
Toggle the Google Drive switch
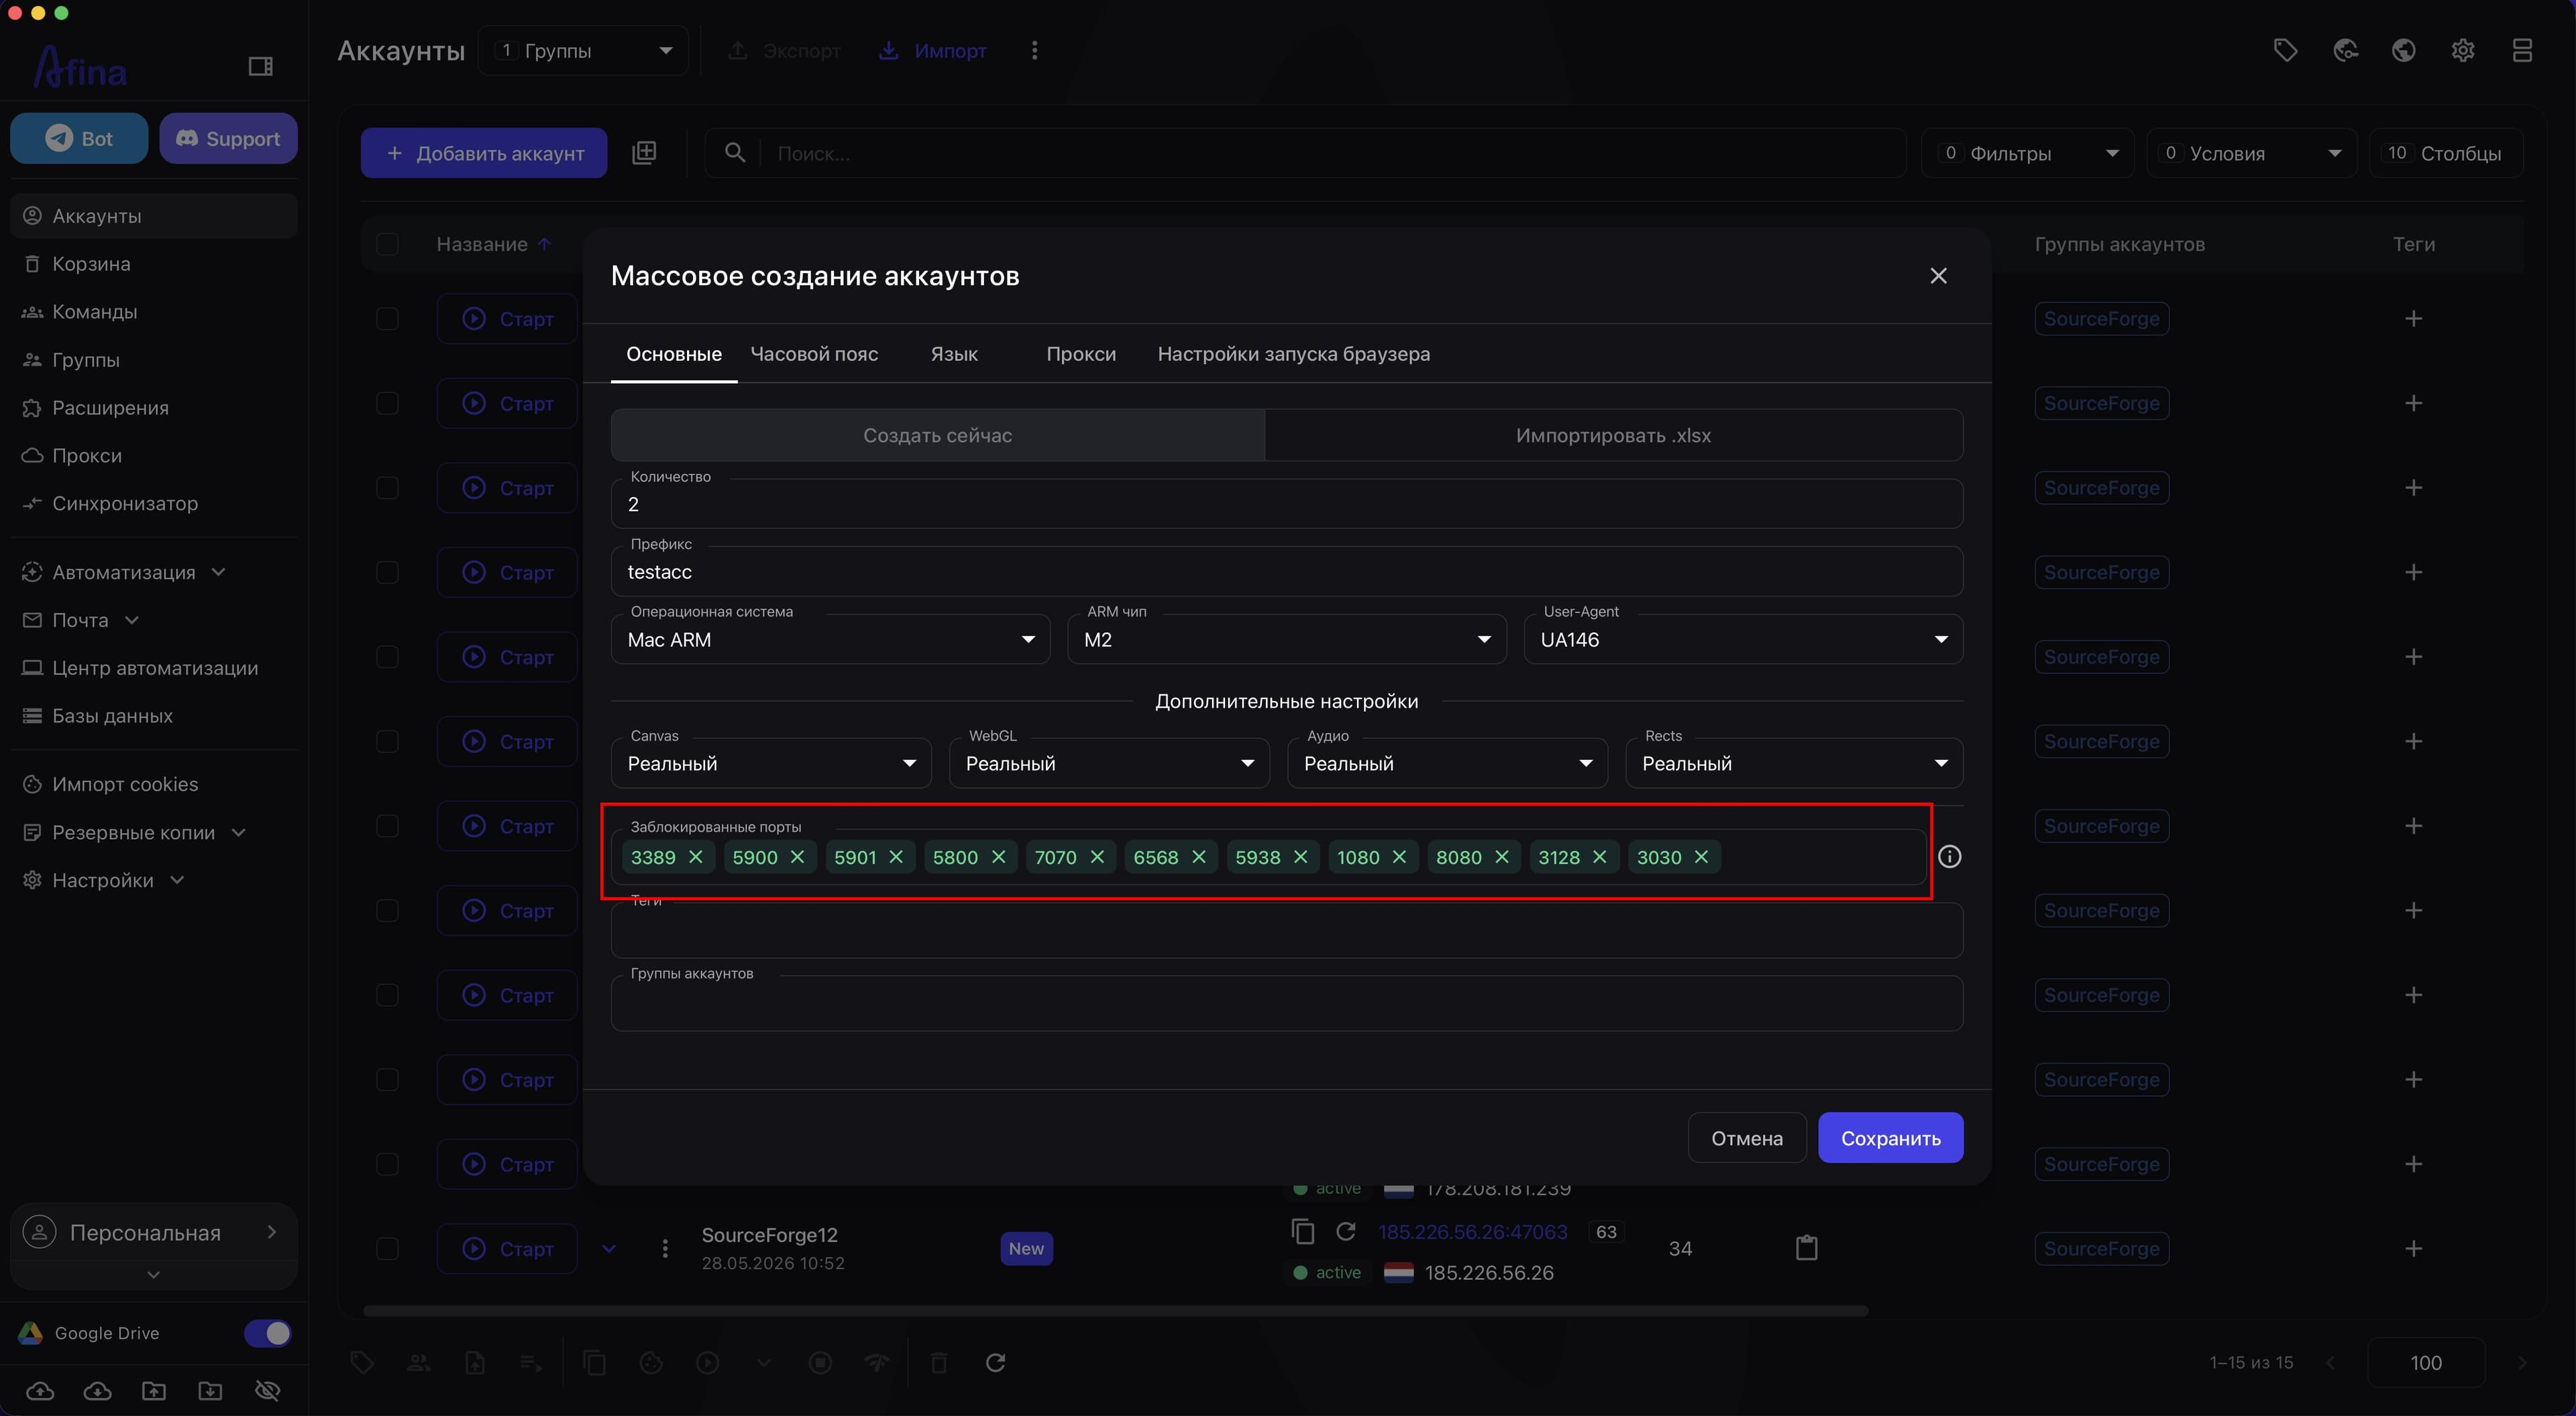[267, 1333]
